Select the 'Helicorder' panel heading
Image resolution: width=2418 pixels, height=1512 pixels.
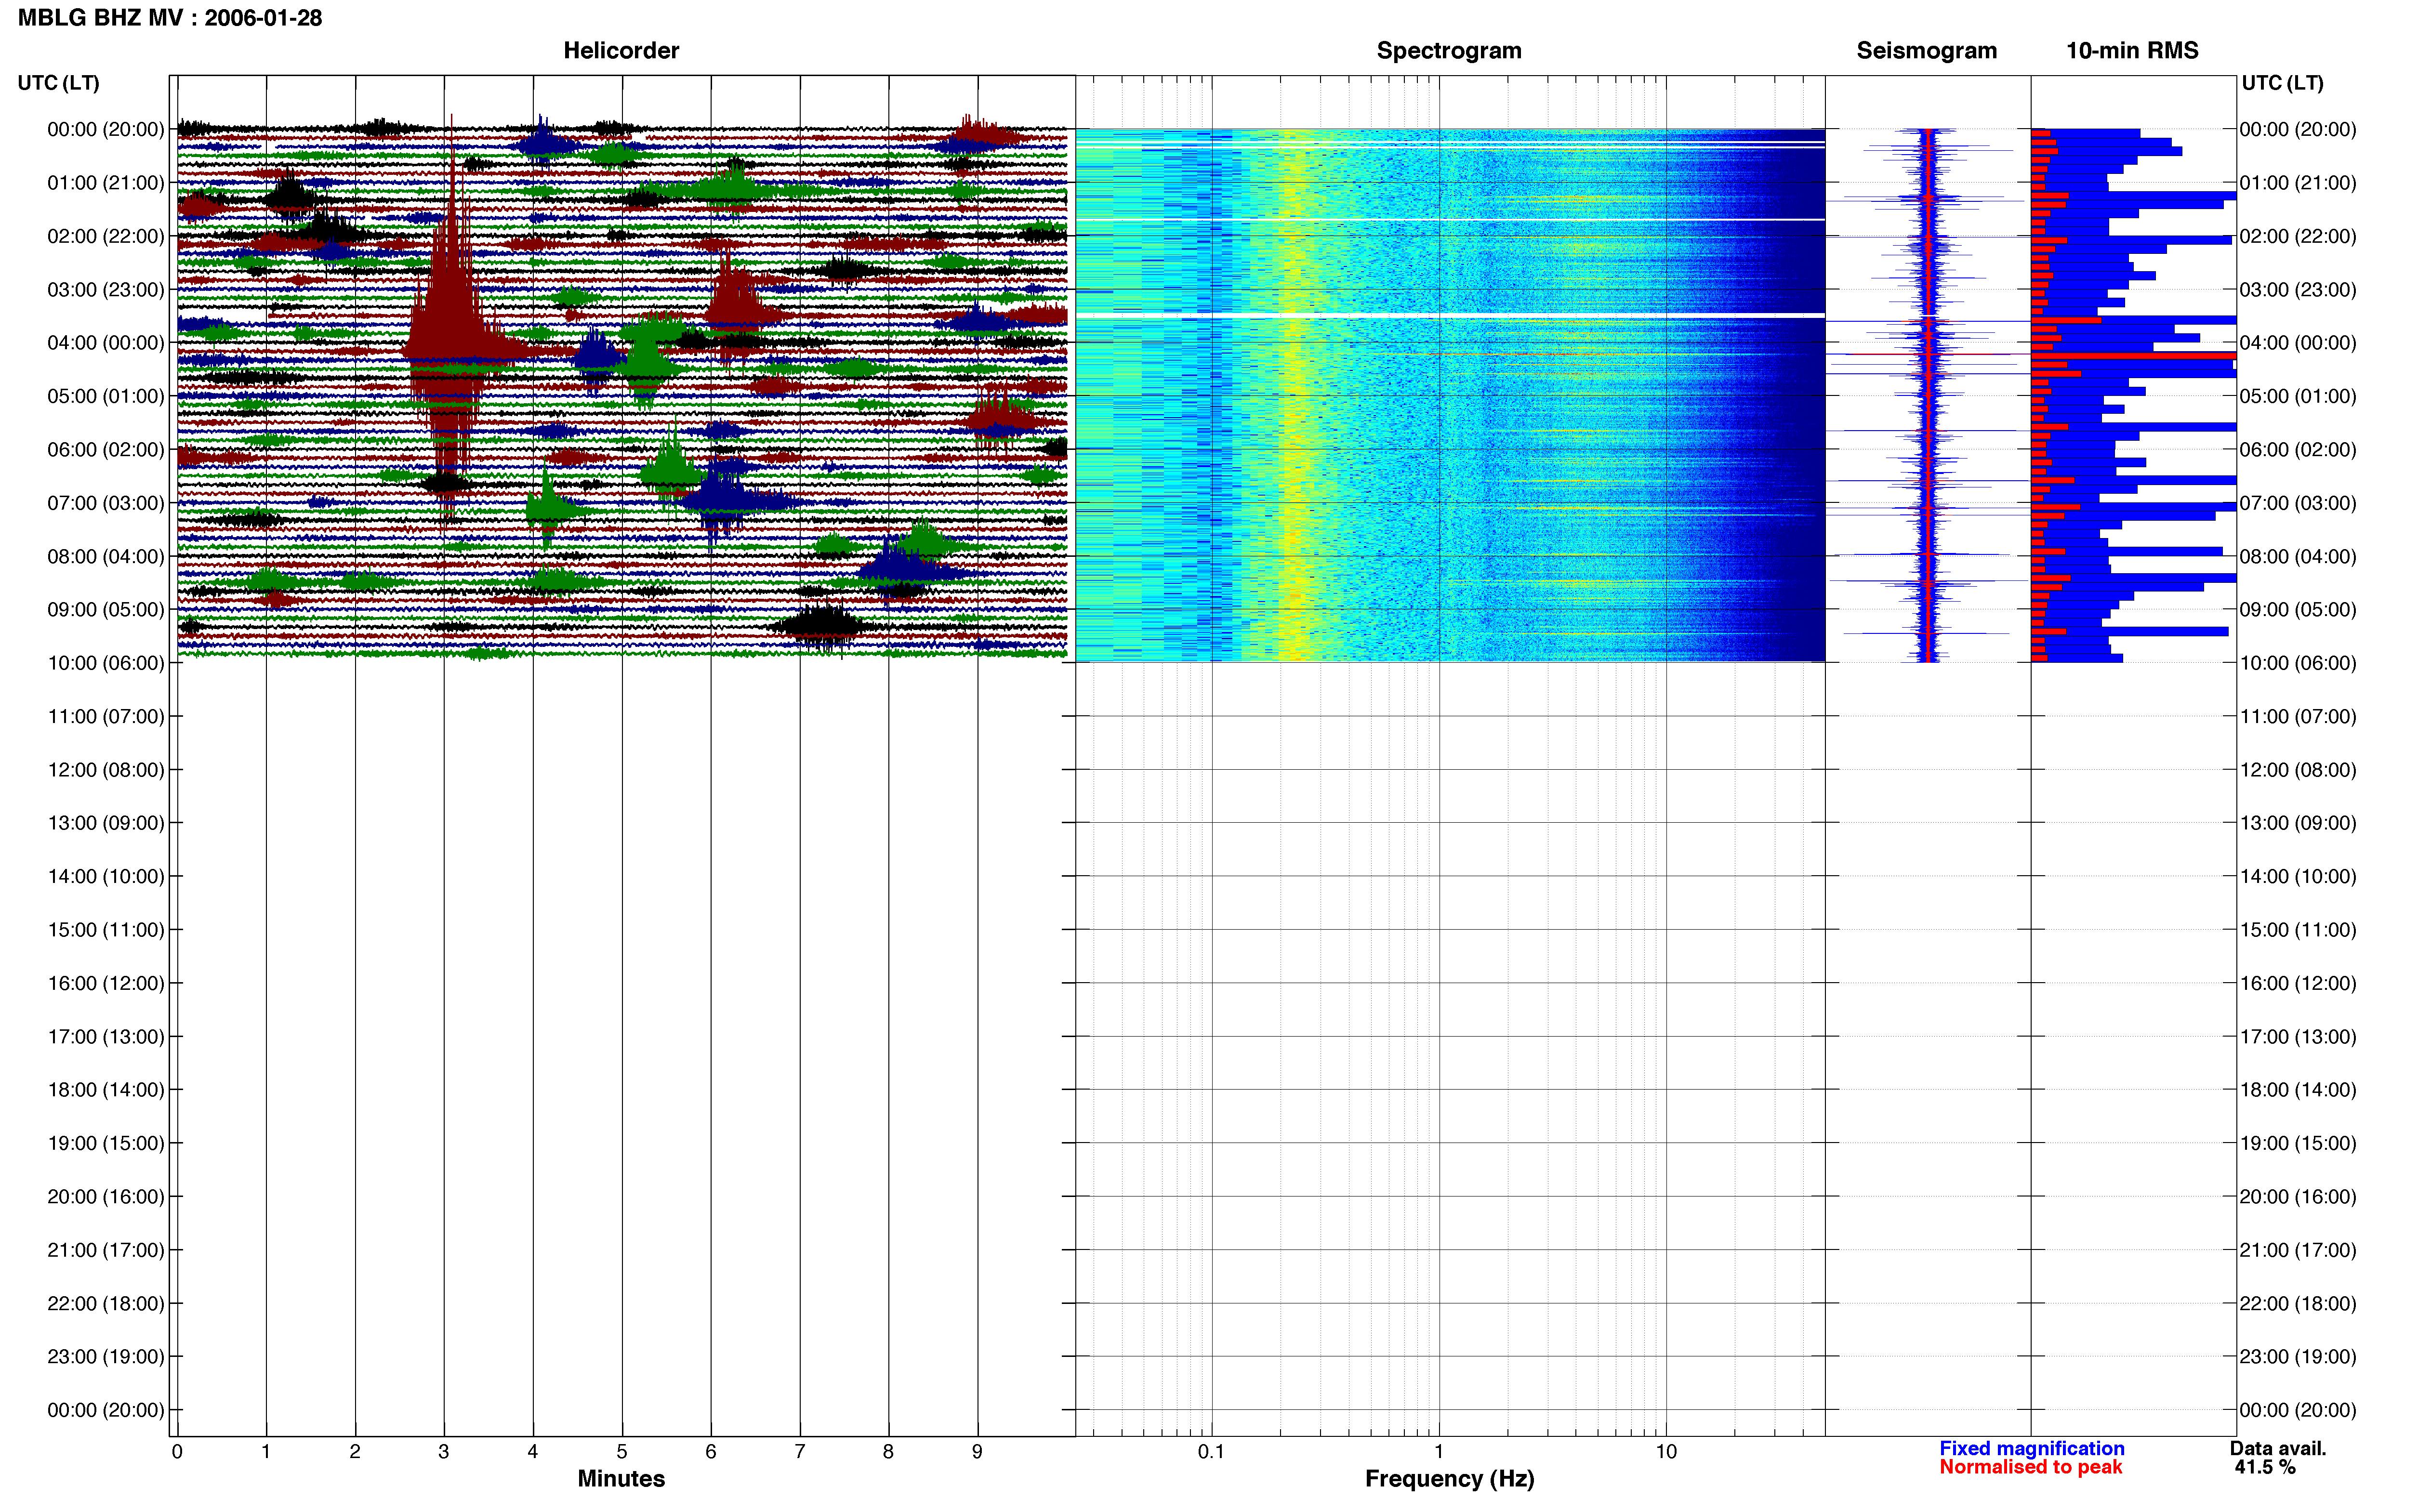[621, 51]
